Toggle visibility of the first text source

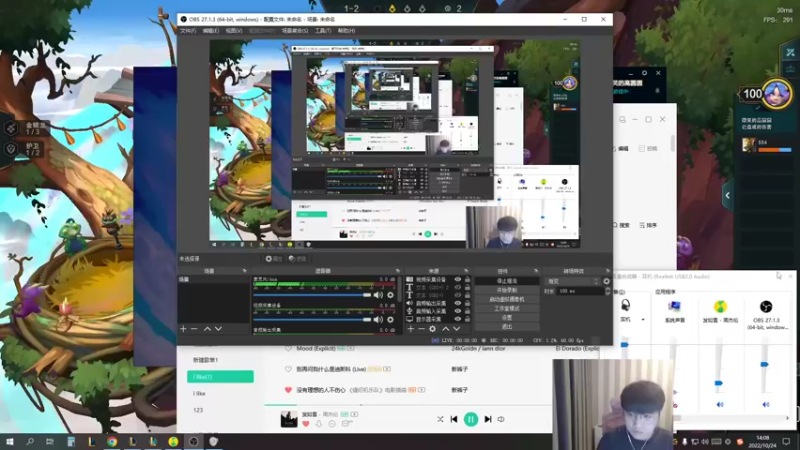(458, 287)
